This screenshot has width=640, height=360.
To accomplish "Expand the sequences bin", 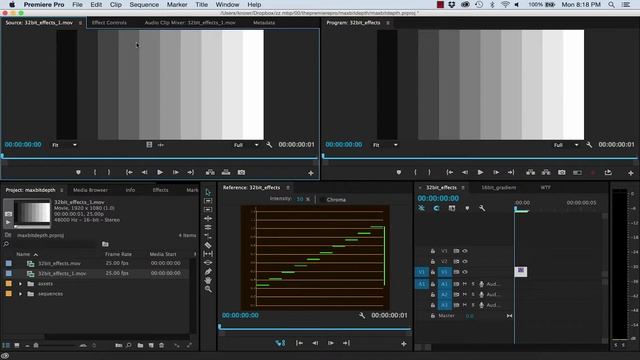I will (x=20, y=294).
